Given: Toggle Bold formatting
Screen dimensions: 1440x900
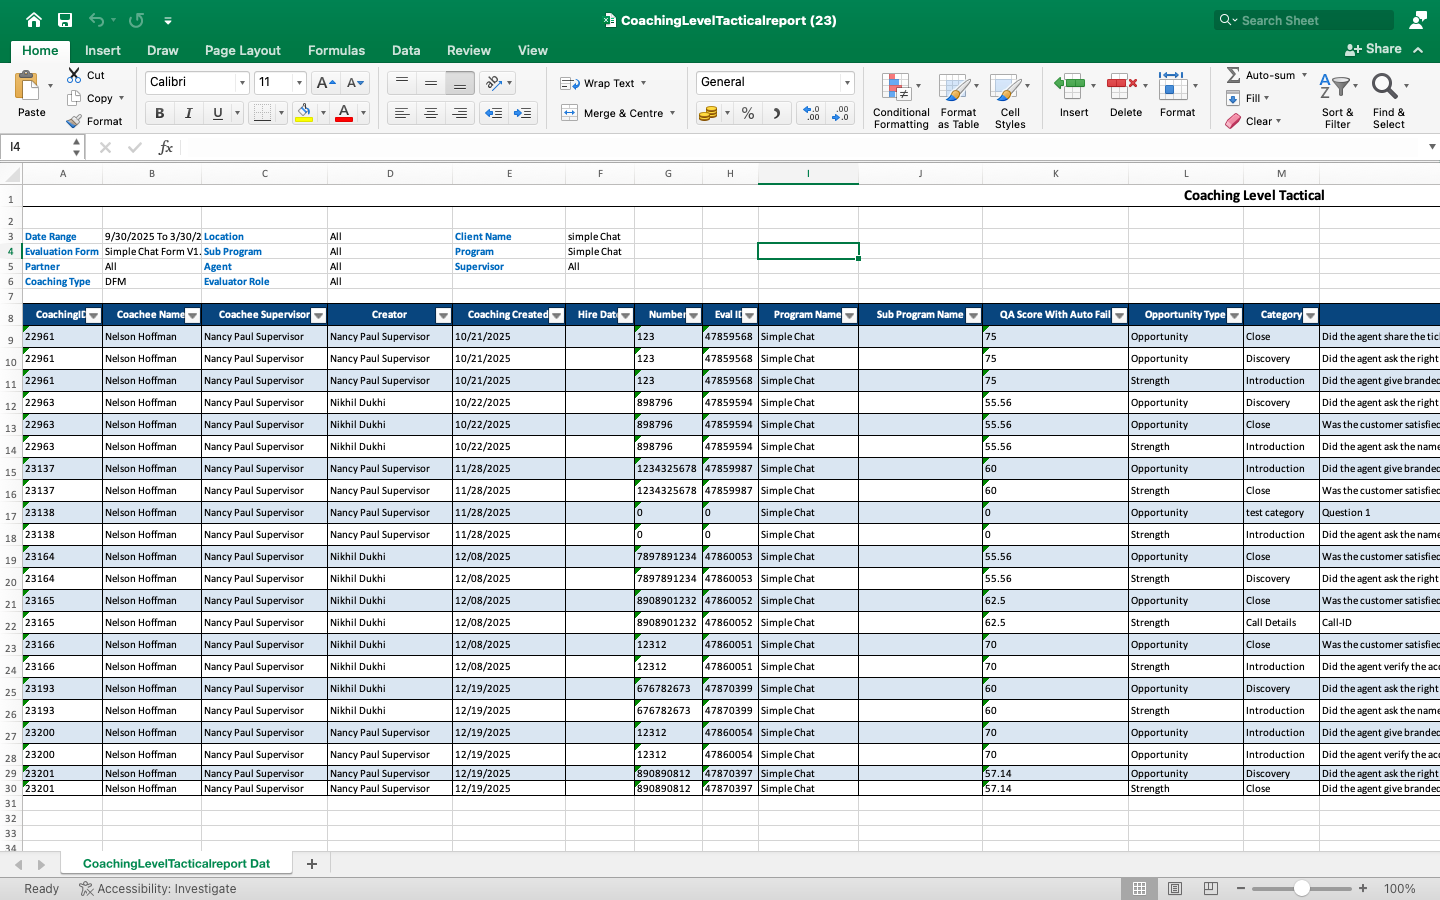Looking at the screenshot, I should (x=159, y=114).
